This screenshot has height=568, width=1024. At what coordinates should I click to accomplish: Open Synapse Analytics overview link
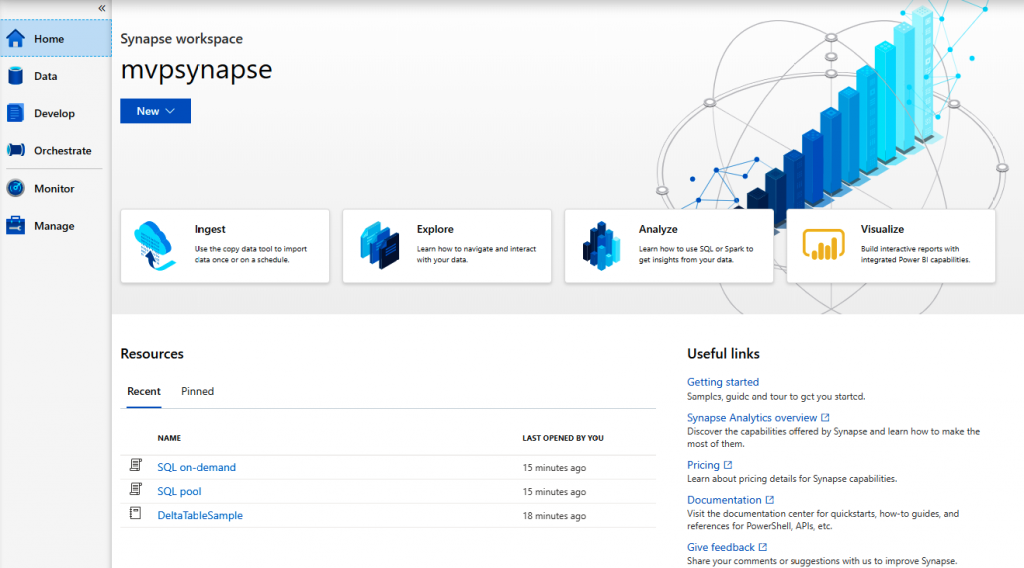(x=752, y=417)
